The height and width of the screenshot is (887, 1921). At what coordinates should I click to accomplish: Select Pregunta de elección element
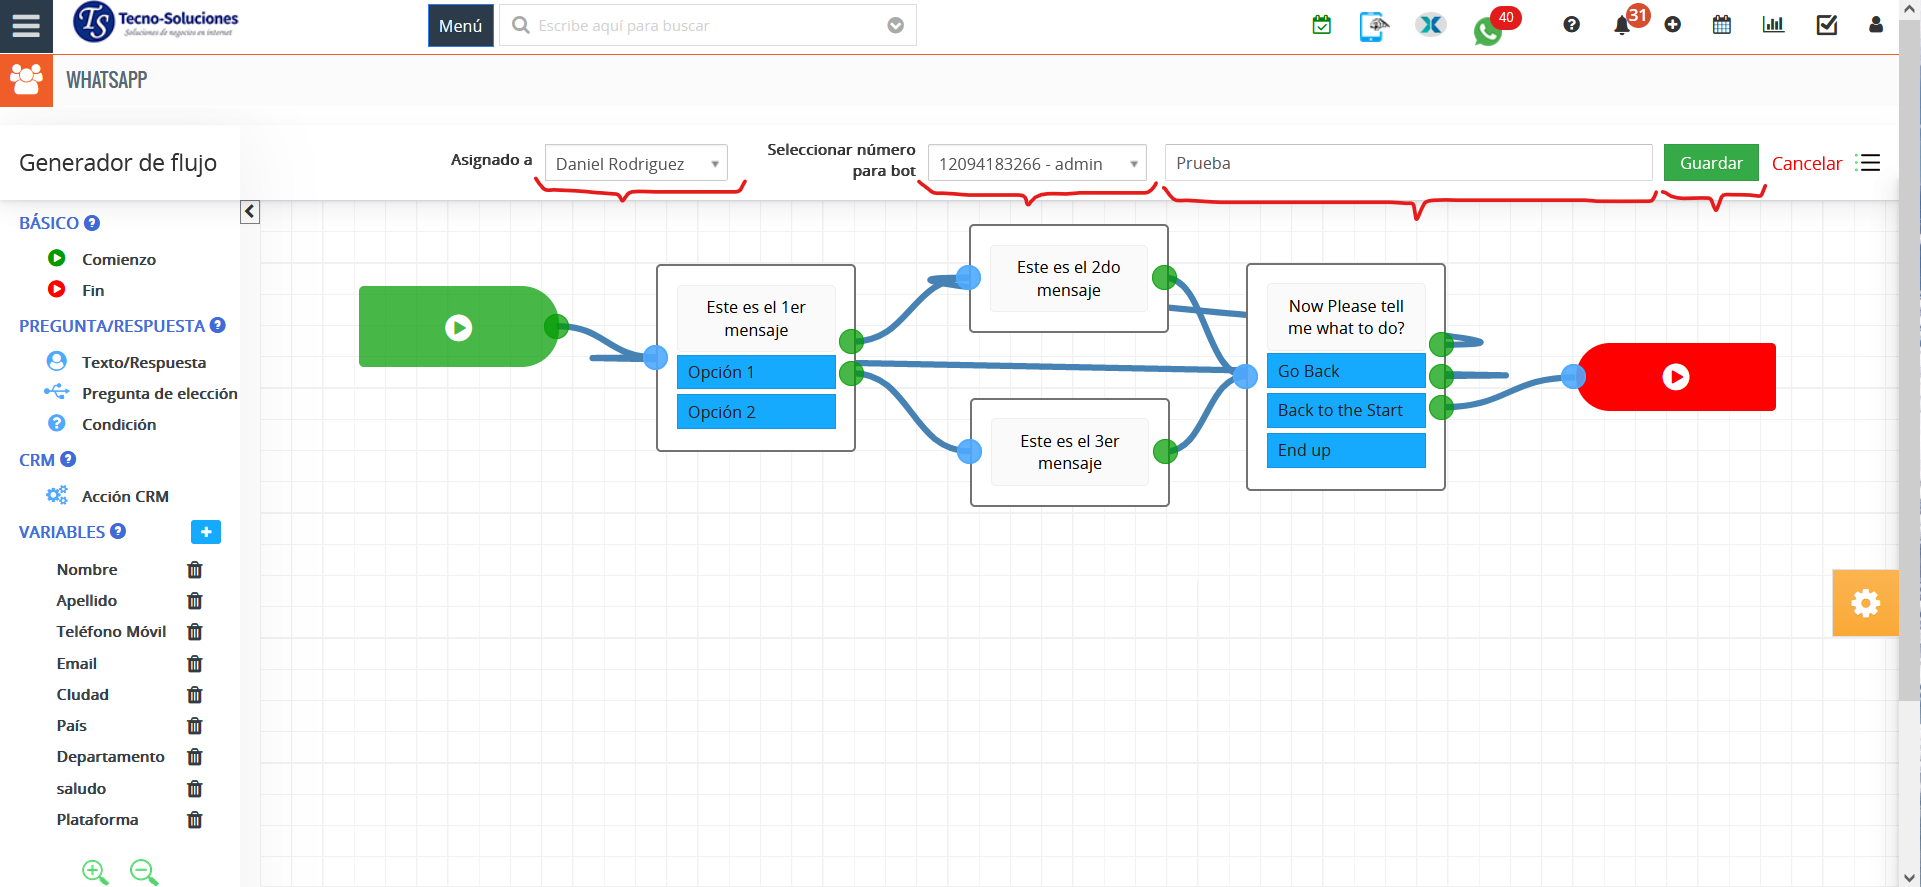159,393
